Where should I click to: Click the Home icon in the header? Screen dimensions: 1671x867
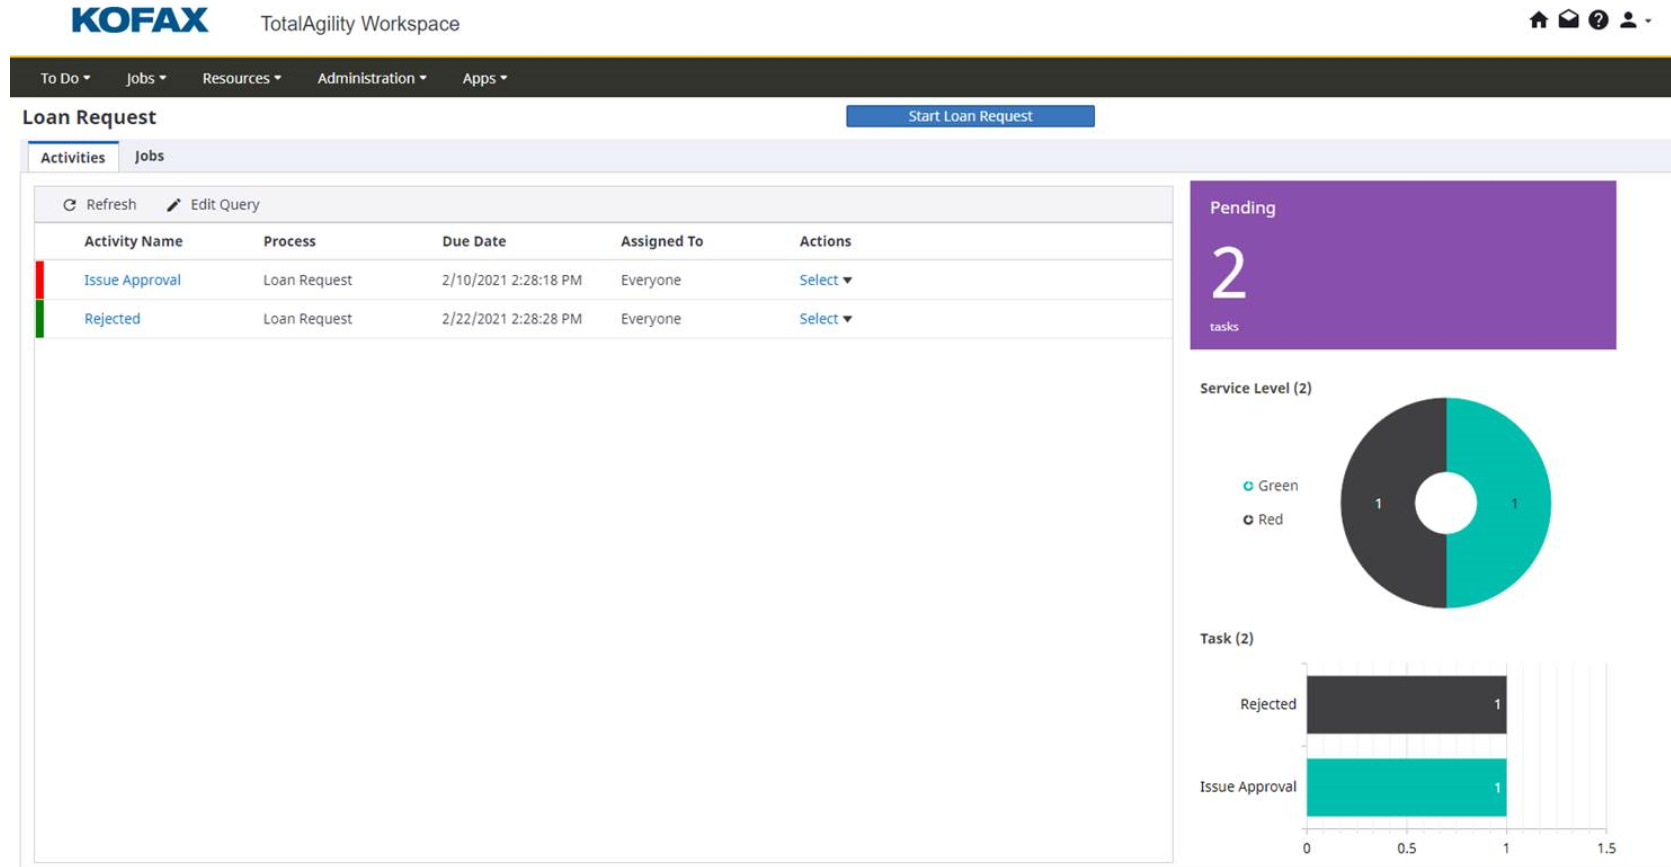[1538, 20]
